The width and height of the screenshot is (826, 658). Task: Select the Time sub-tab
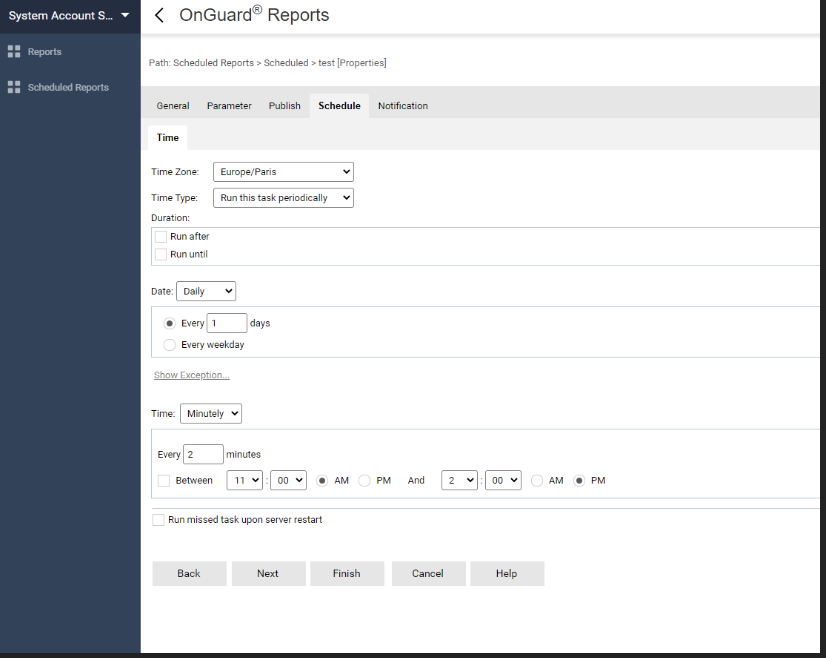click(168, 138)
